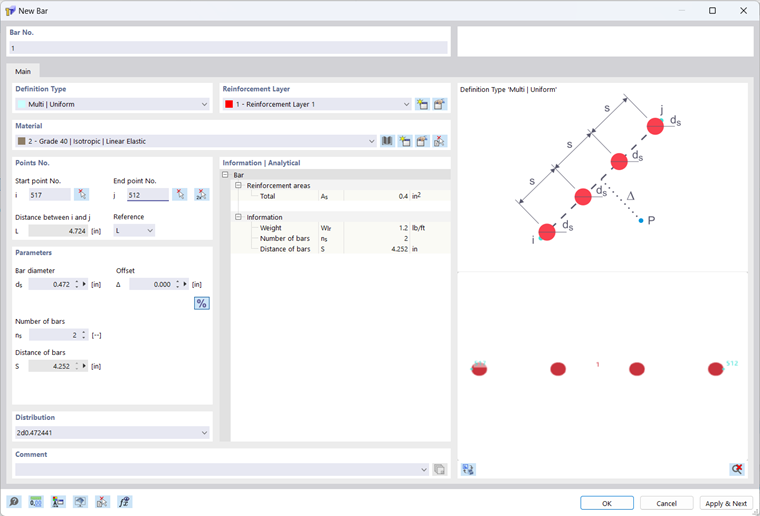
Task: Open Distribution dropdown 2d0.472441
Action: click(x=112, y=433)
